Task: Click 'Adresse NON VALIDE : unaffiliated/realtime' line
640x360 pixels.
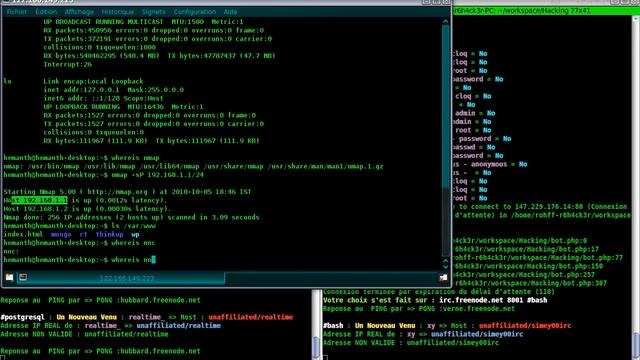Action: point(84,334)
